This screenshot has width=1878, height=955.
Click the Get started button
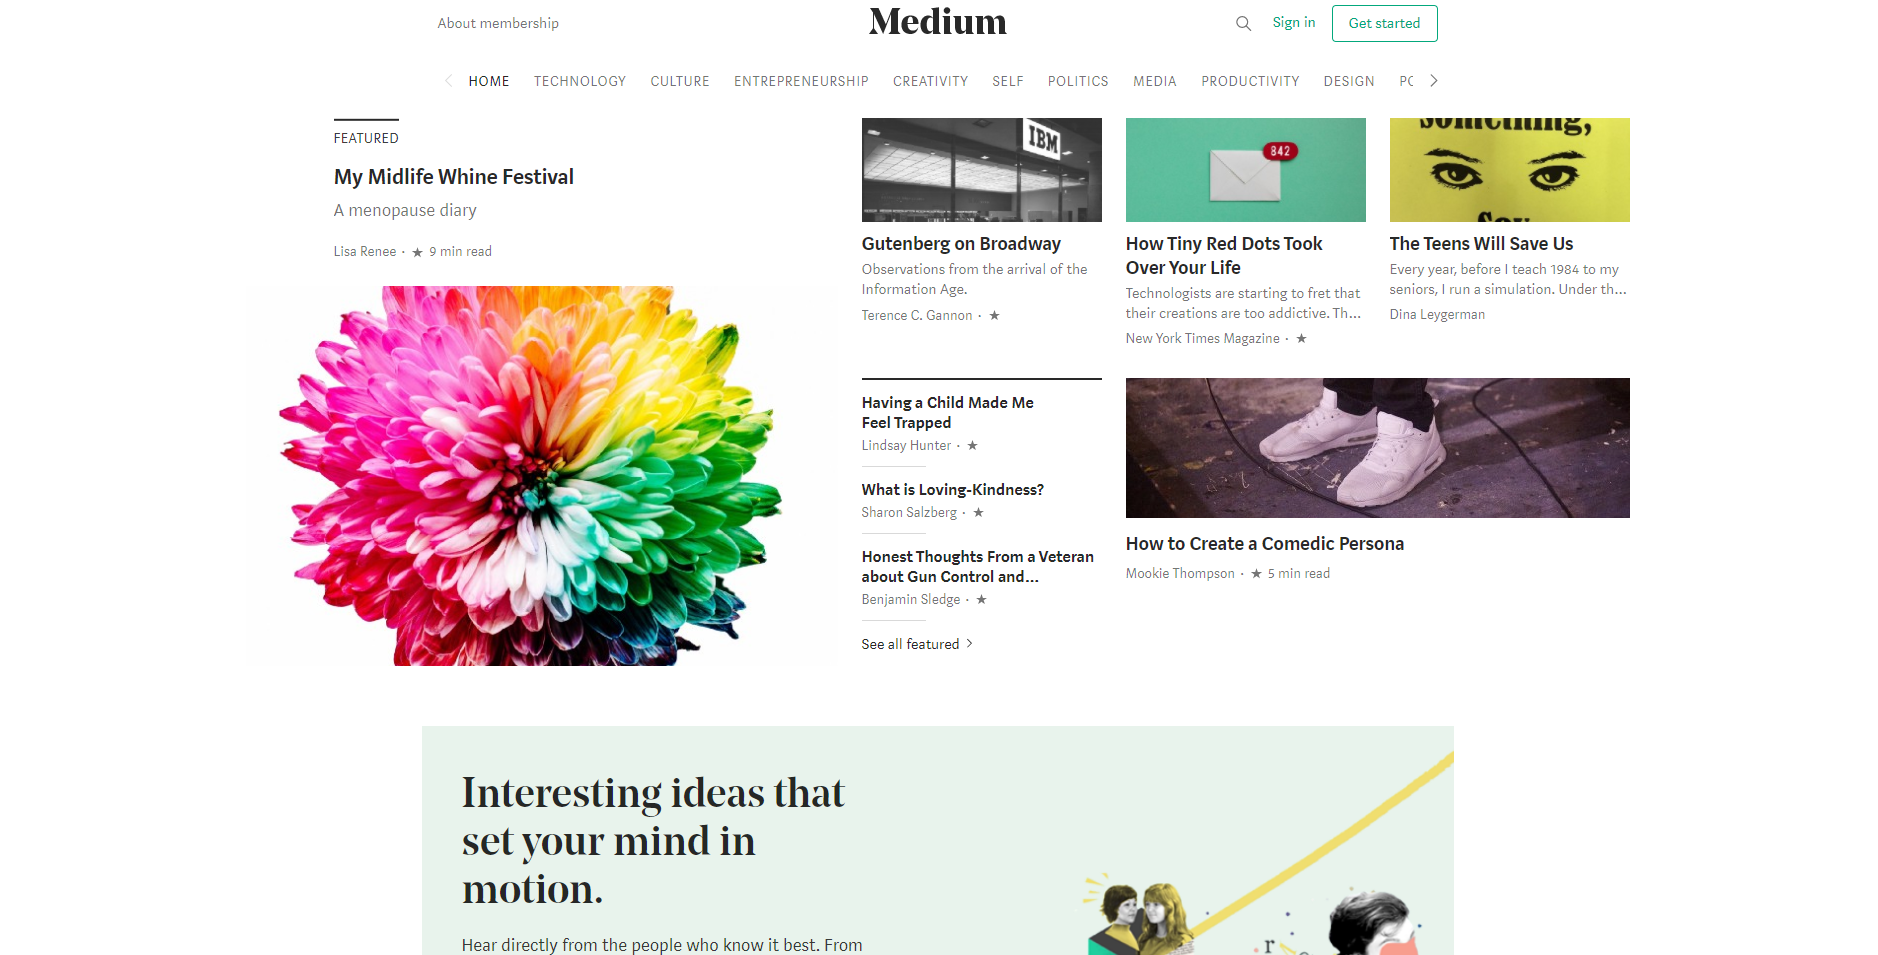pyautogui.click(x=1384, y=23)
